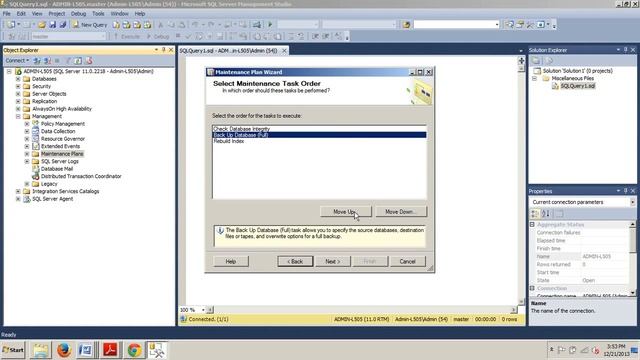Click the red last icon in Object Explorer toolbar
The width and height of the screenshot is (640, 360).
tap(89, 60)
